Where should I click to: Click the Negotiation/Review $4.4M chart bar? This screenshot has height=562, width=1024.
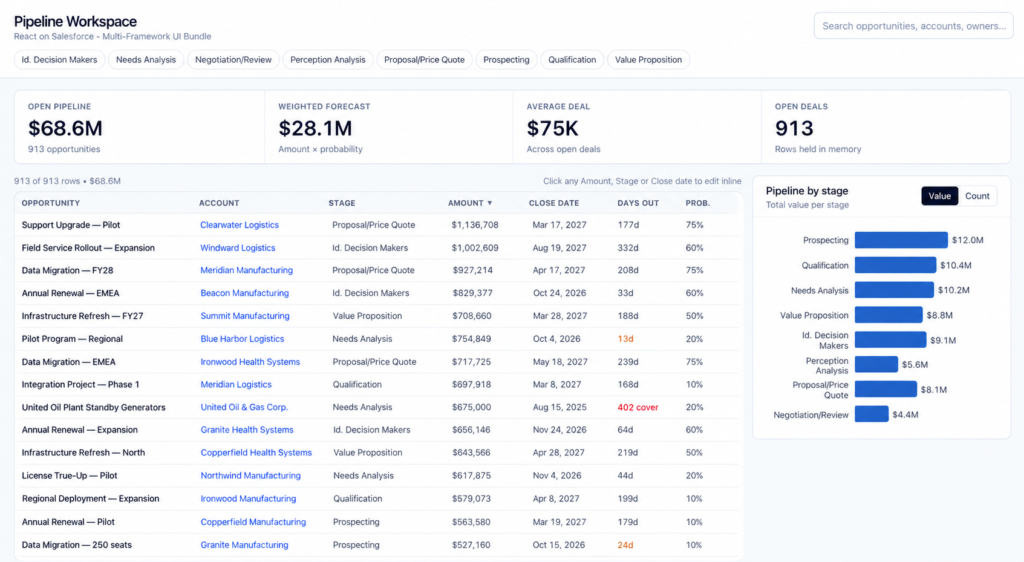pos(872,414)
